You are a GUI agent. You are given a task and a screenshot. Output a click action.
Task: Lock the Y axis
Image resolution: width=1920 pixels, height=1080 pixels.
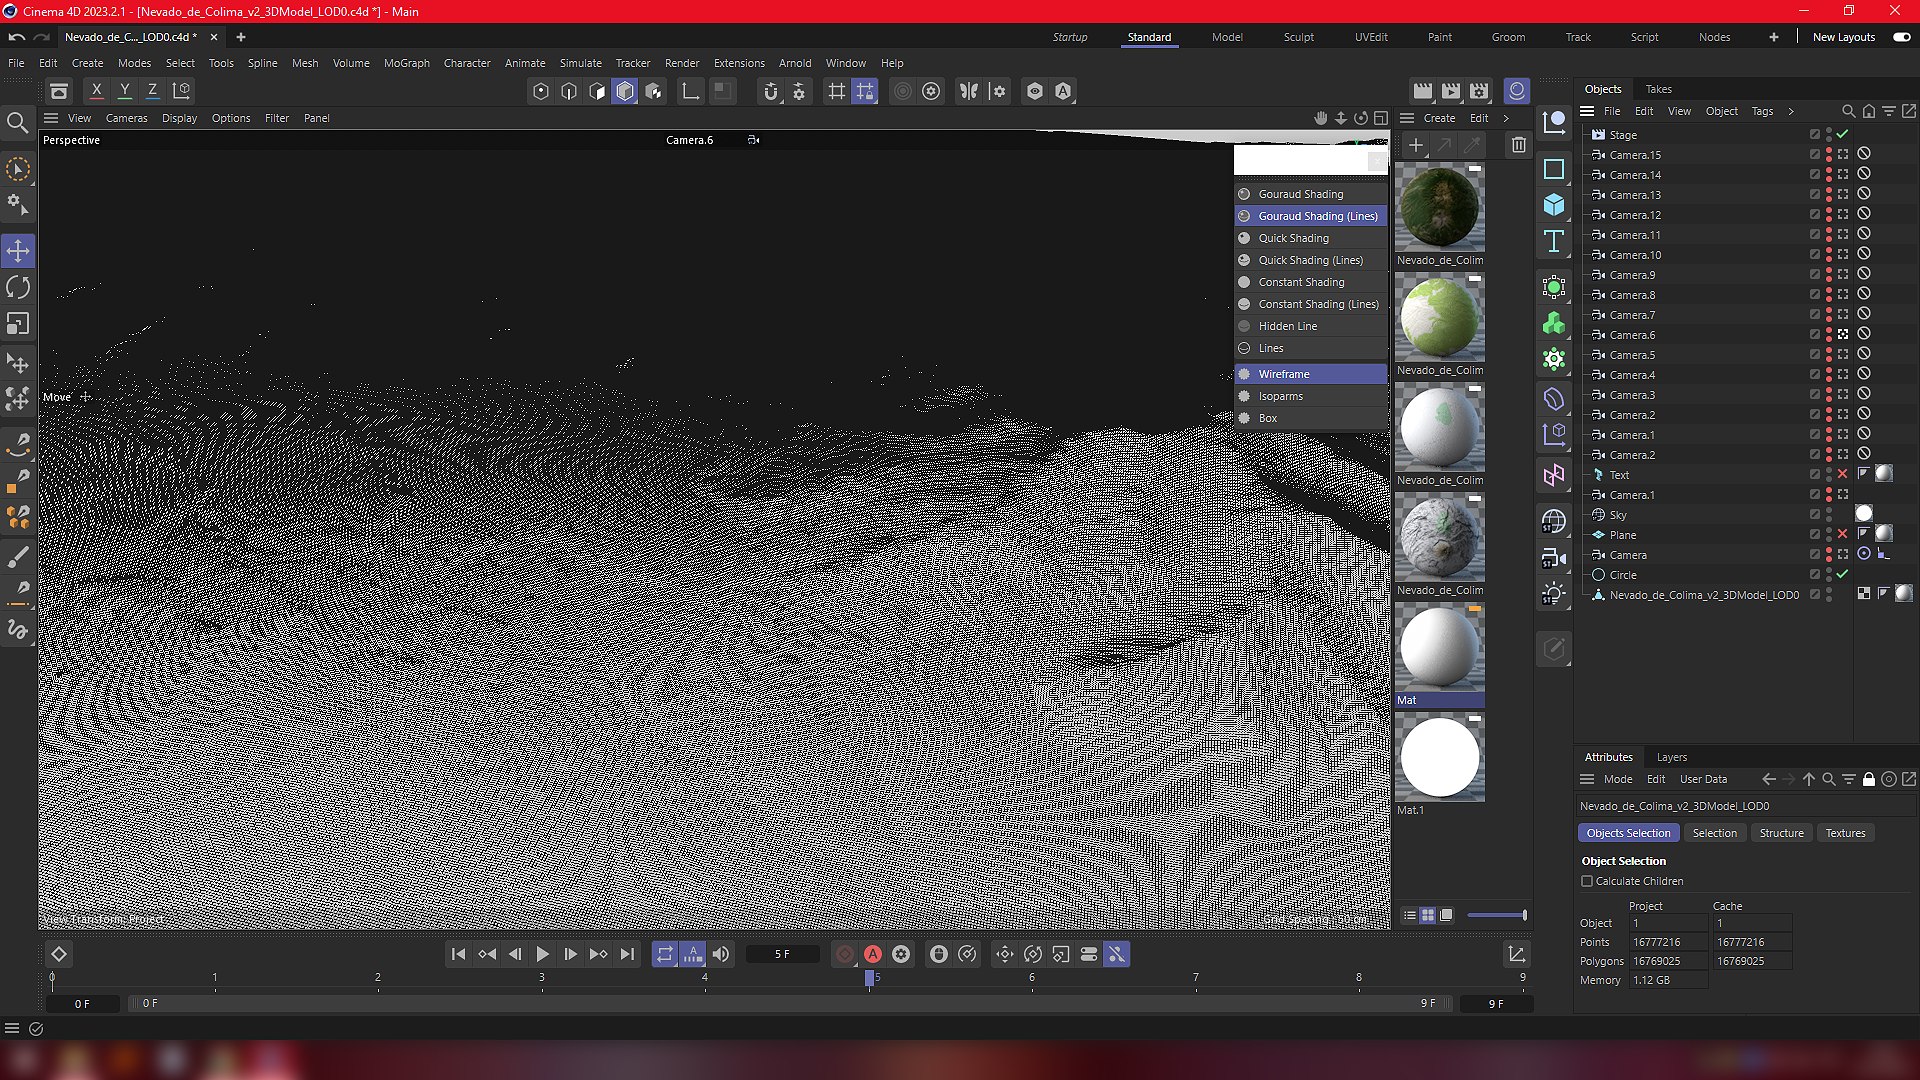[125, 91]
